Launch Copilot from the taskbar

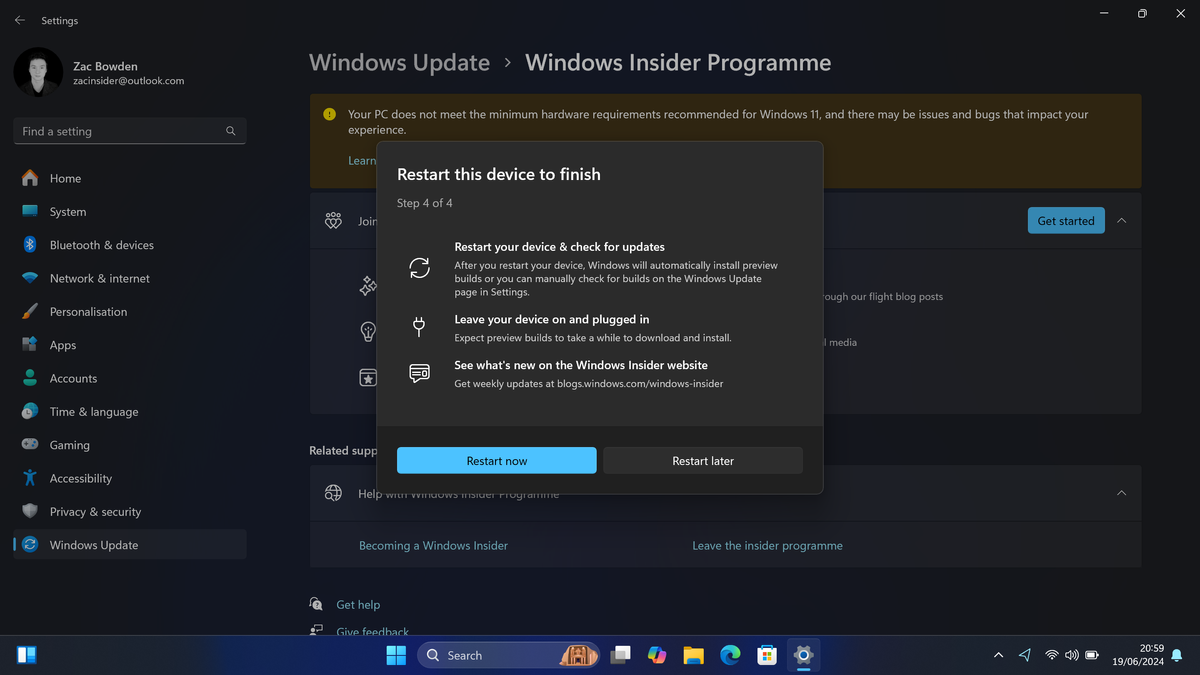click(x=656, y=655)
